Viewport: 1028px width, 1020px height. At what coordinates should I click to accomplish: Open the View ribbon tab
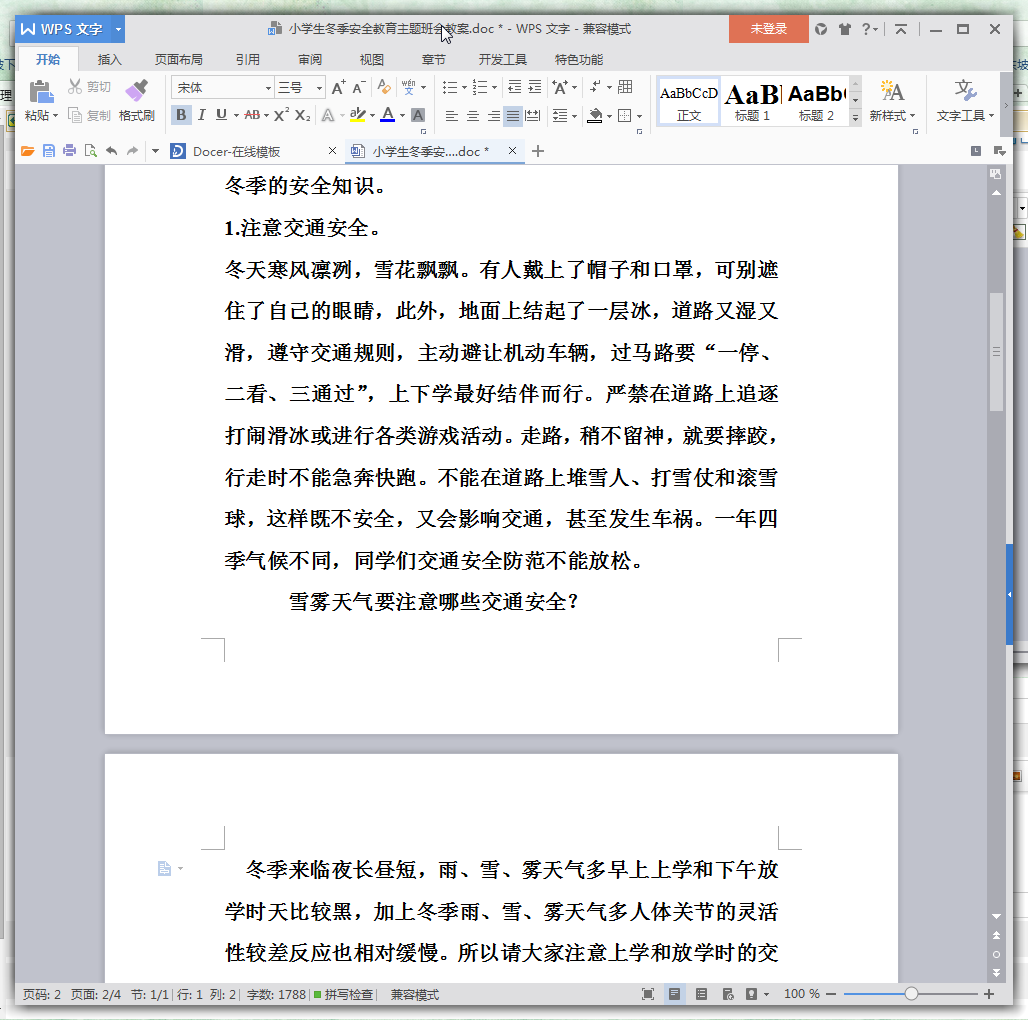tap(371, 60)
